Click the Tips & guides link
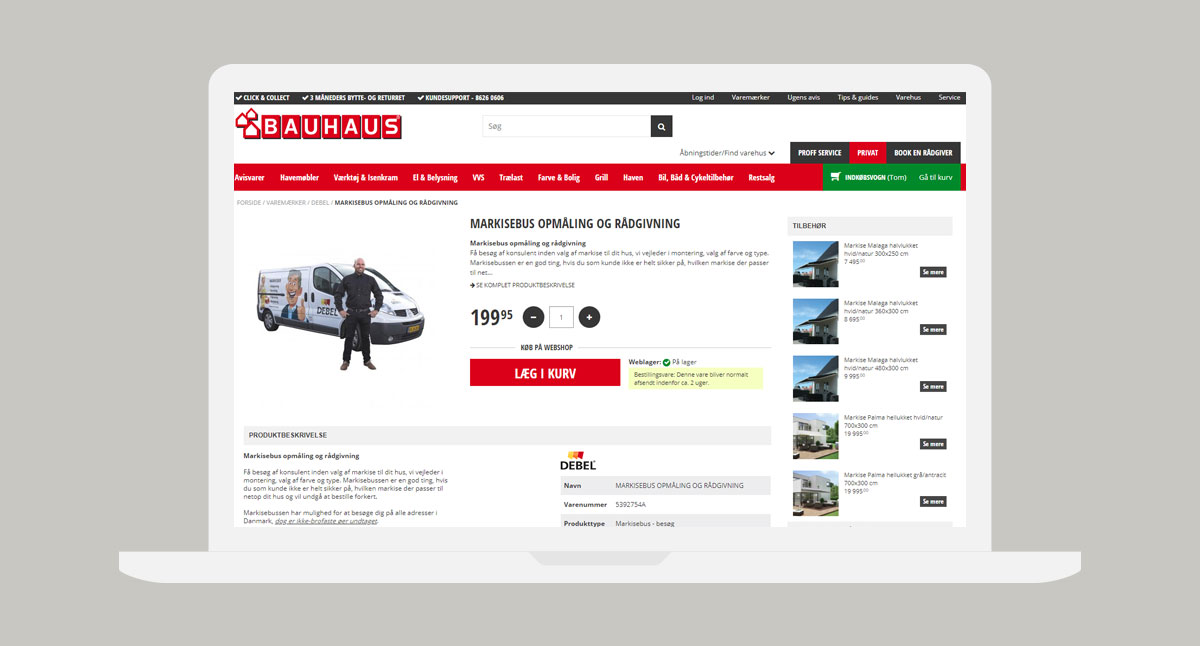Viewport: 1200px width, 646px height. tap(858, 98)
